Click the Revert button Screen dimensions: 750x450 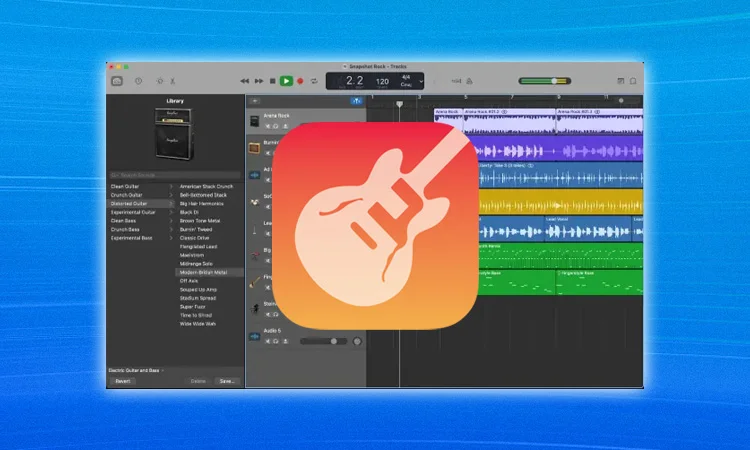(123, 381)
